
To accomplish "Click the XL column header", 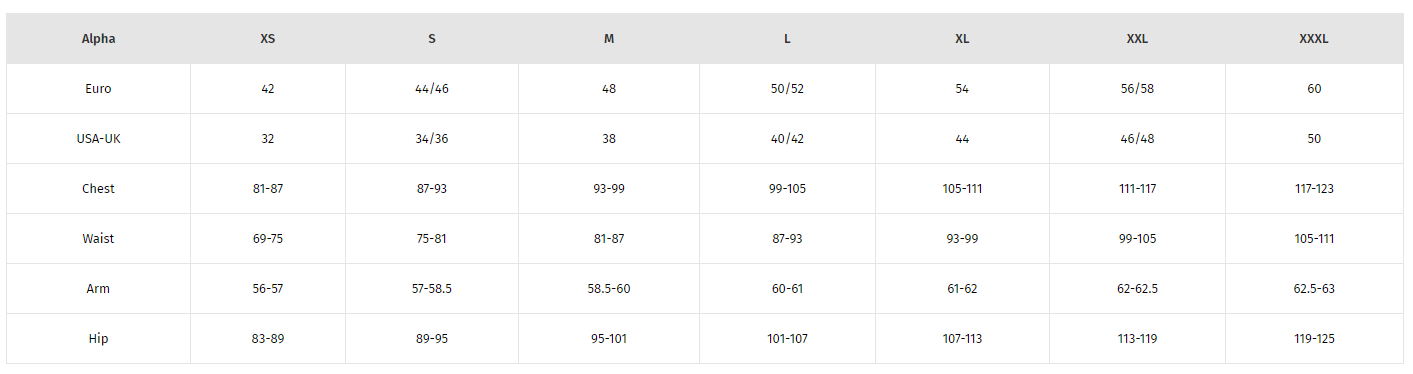I will point(962,39).
